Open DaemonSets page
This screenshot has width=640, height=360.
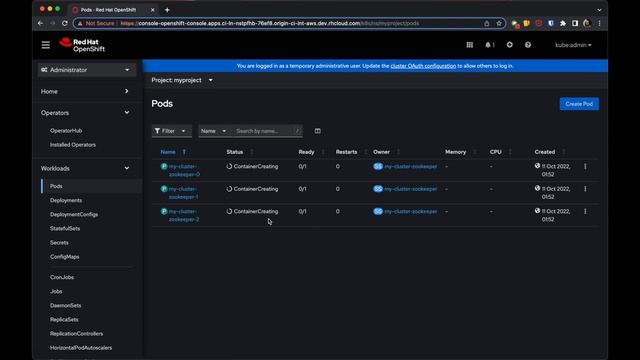[65, 305]
